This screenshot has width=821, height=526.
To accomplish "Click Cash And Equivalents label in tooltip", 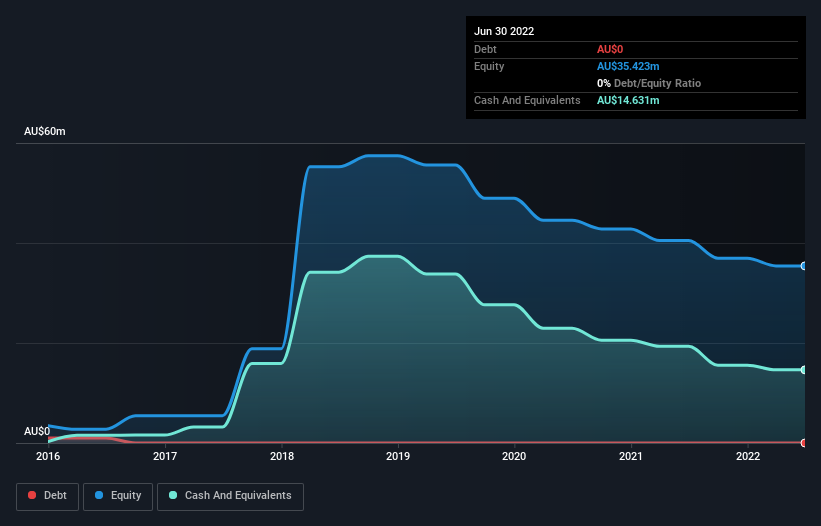I will (527, 100).
